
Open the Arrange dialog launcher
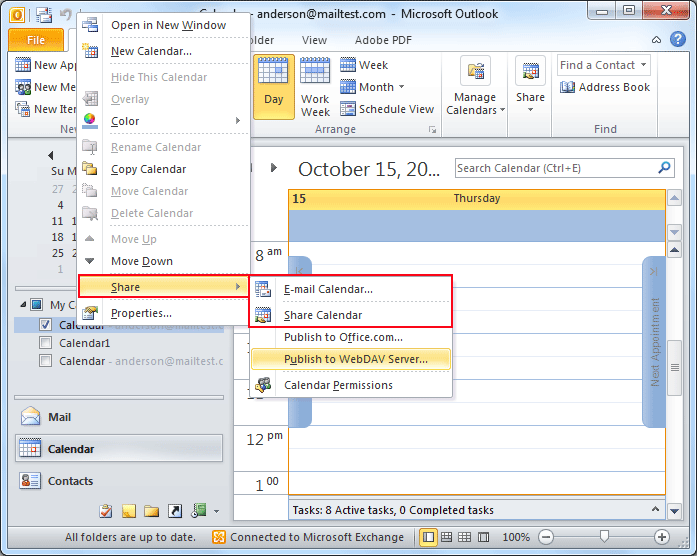tap(432, 129)
